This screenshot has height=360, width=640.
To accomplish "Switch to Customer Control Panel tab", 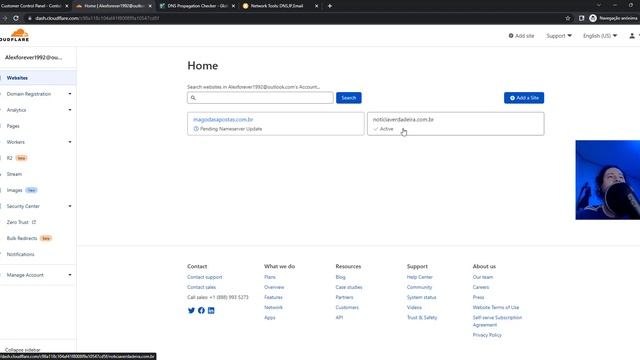I will [x=35, y=6].
